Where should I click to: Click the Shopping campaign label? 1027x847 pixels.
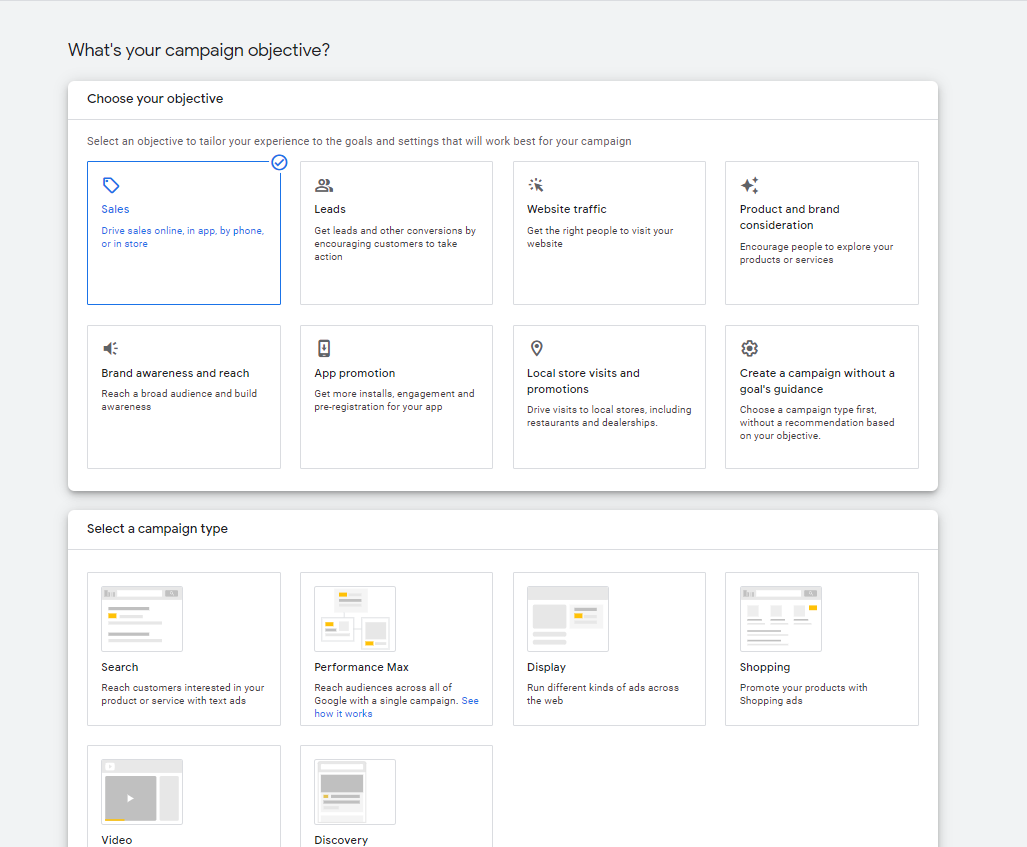coord(765,667)
